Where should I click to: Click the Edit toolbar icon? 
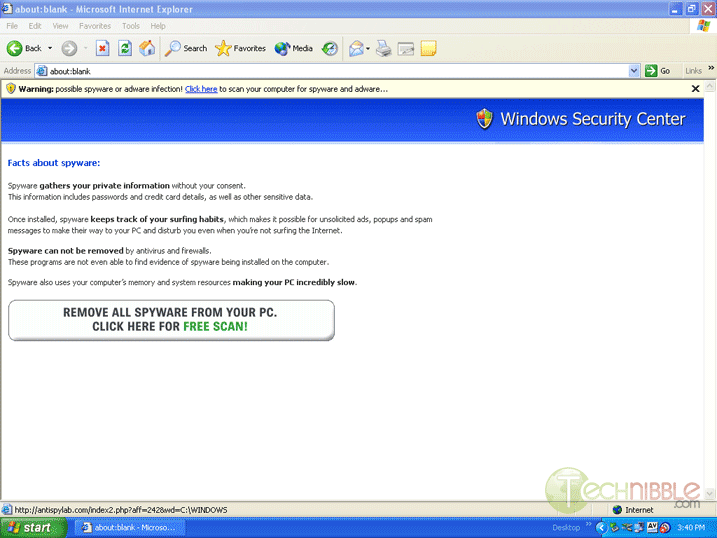(x=406, y=48)
